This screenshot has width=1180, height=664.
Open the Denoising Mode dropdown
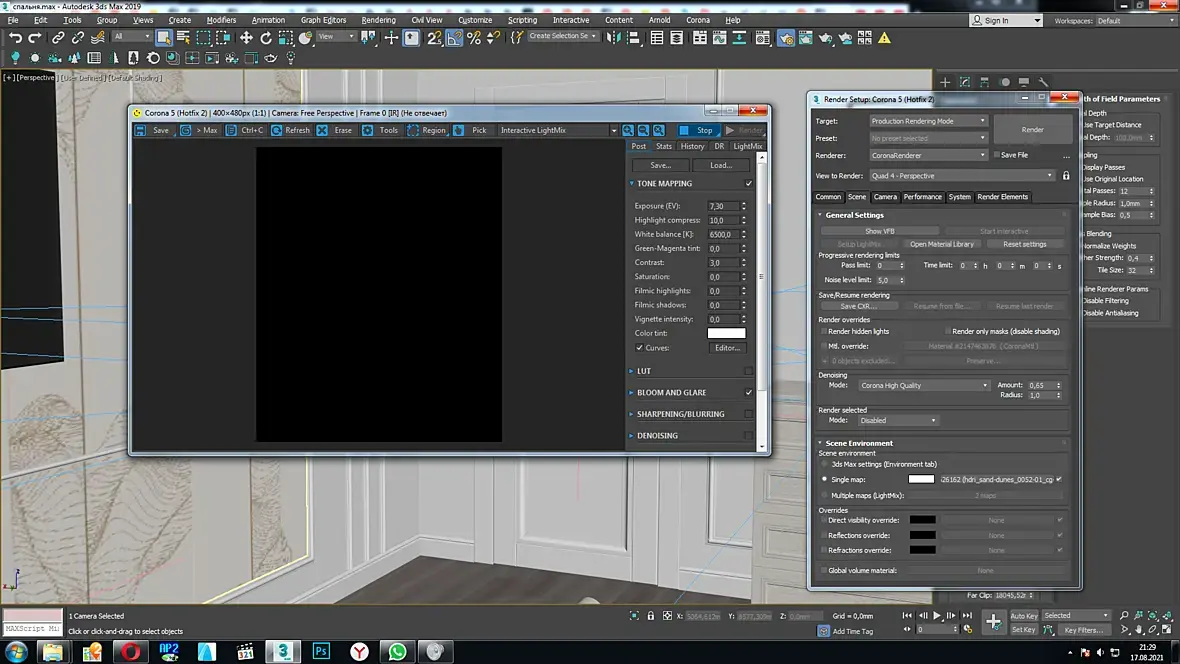pyautogui.click(x=924, y=385)
